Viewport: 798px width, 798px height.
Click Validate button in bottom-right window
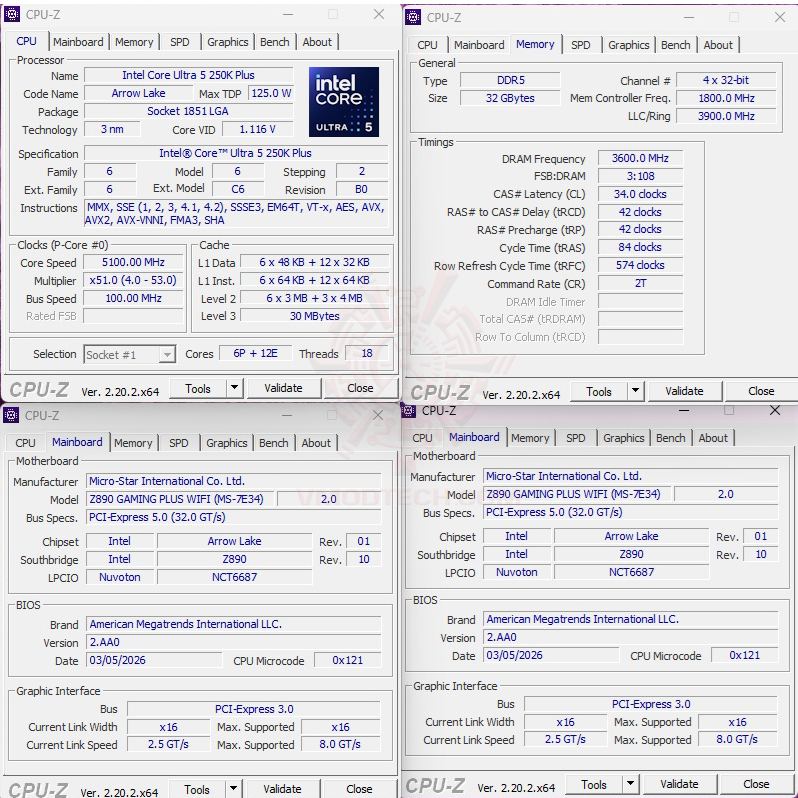tap(679, 784)
